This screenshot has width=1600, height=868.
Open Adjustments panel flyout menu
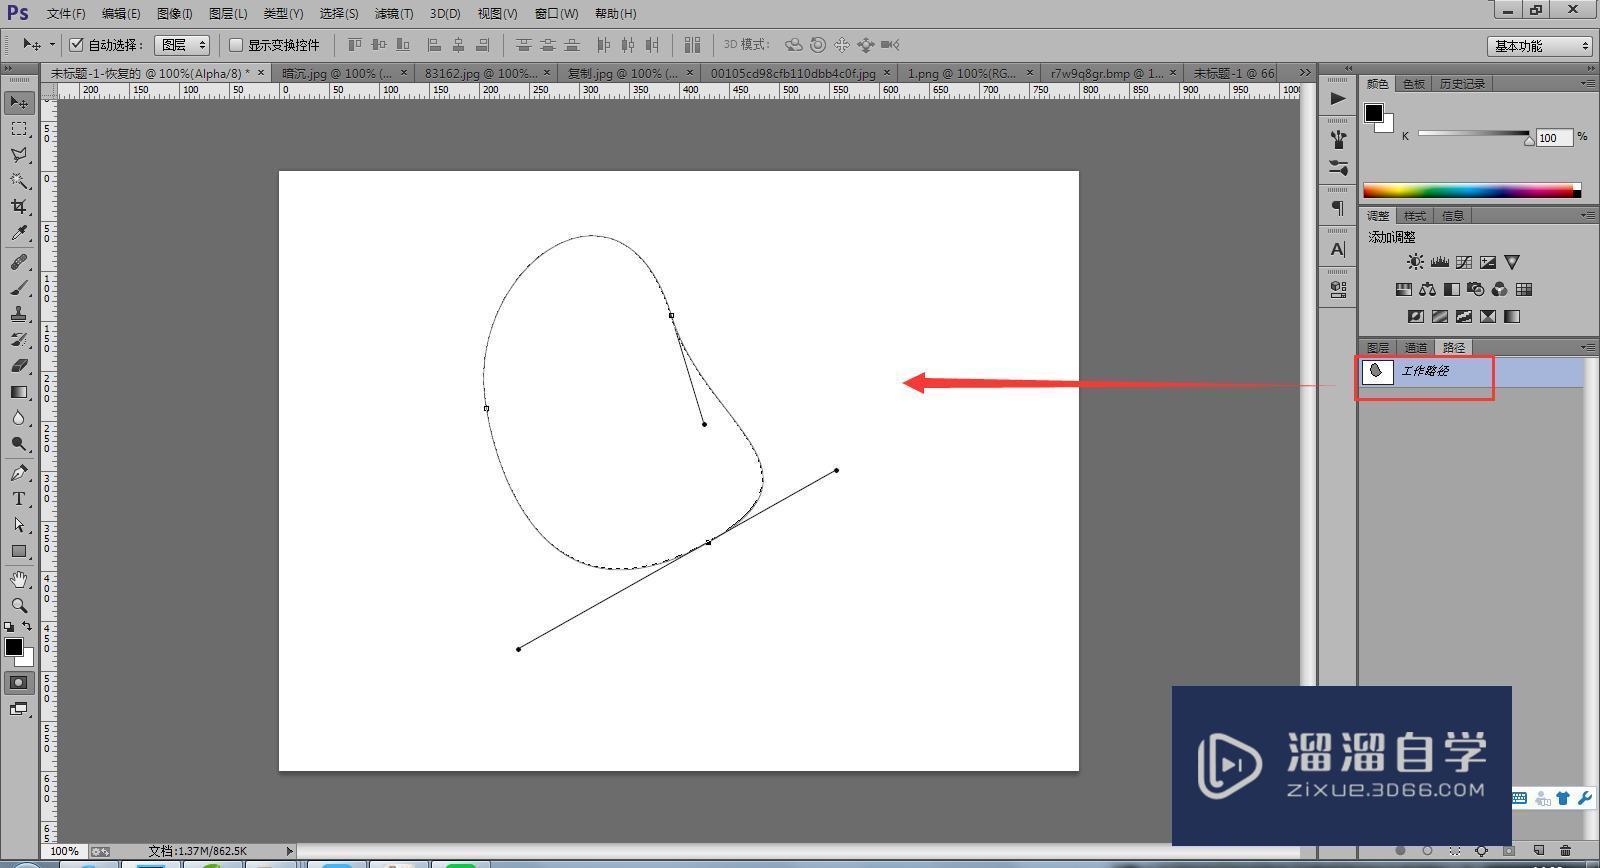click(1587, 215)
